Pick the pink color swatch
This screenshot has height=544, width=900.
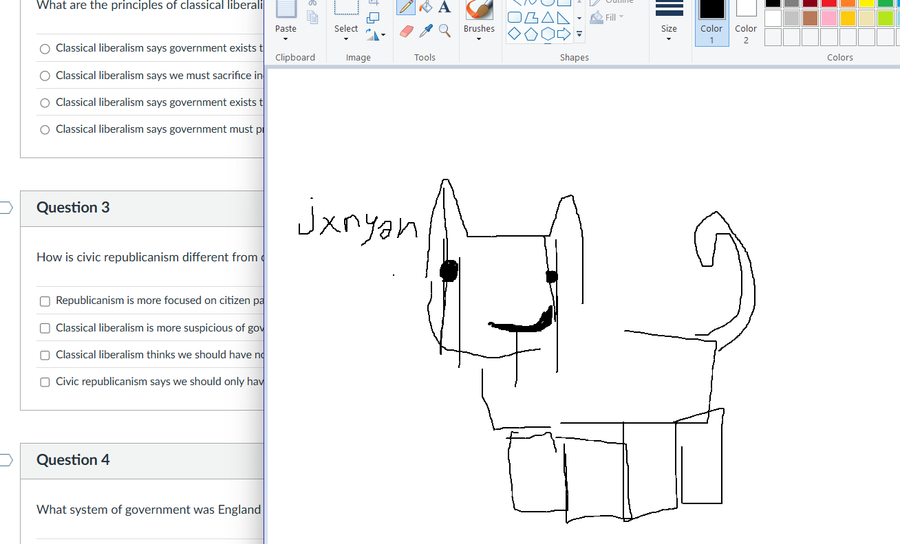[x=829, y=18]
